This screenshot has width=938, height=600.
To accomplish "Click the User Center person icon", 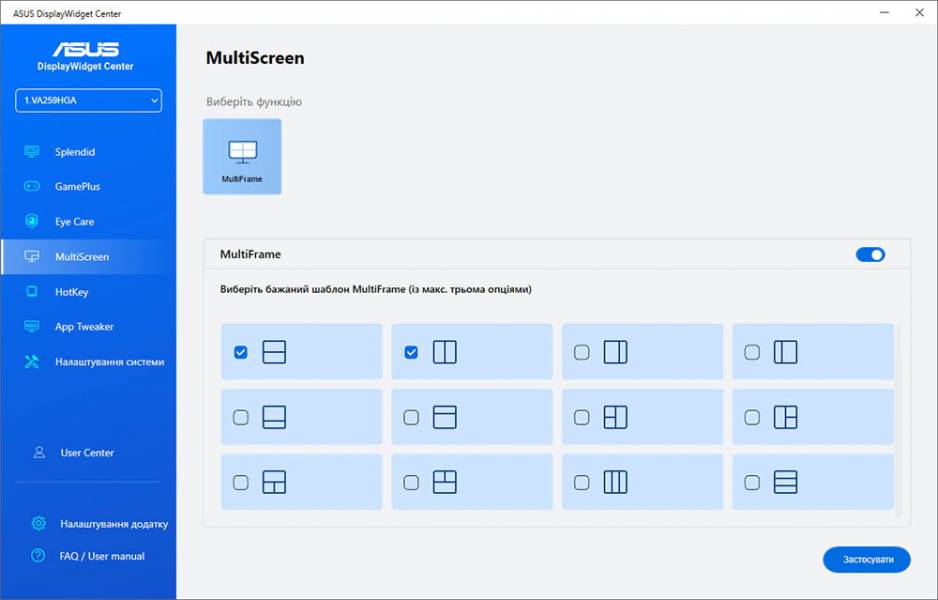I will coord(39,452).
